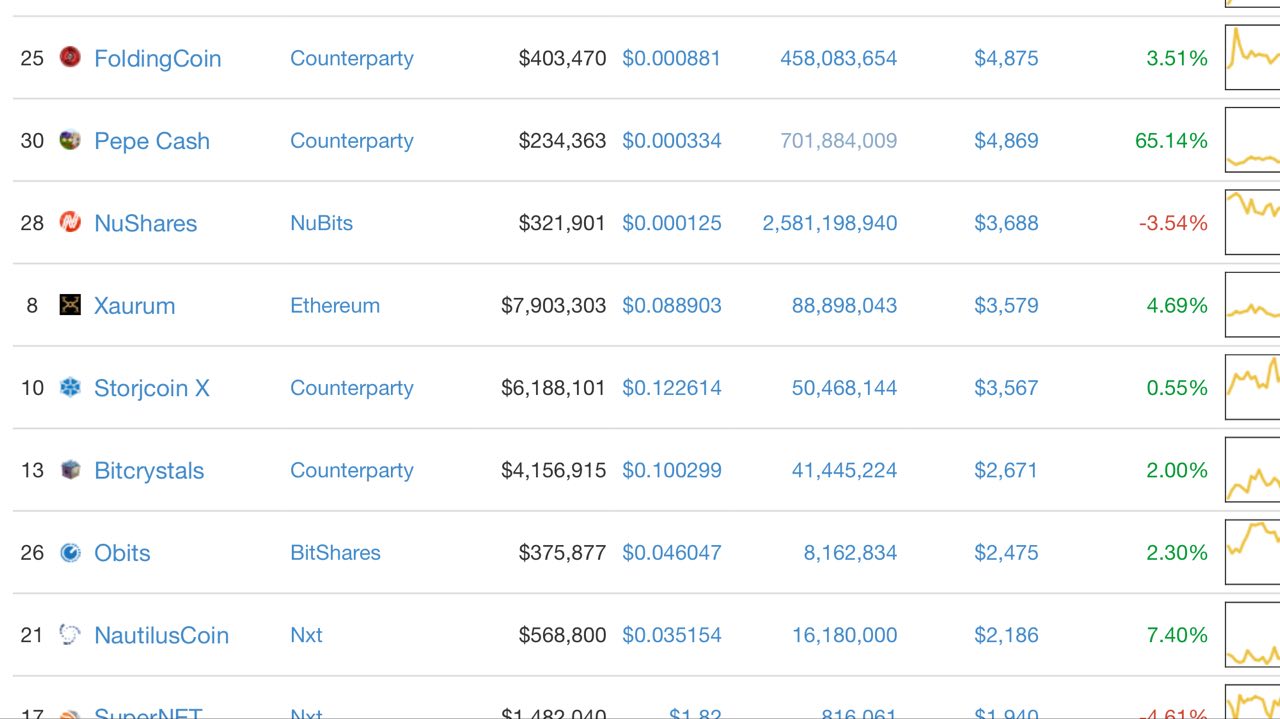Open the Xaurum seven-day price graph
This screenshot has height=719, width=1280.
pos(1252,305)
